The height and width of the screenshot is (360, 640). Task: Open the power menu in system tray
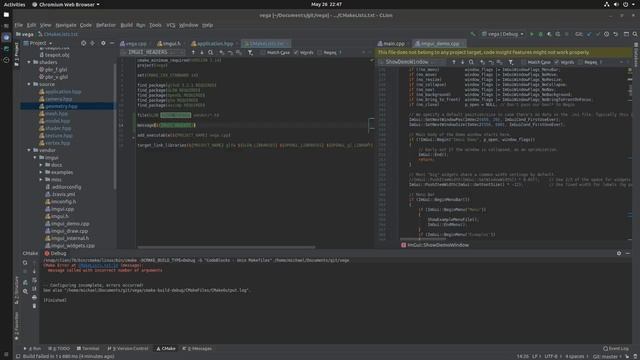point(625,4)
